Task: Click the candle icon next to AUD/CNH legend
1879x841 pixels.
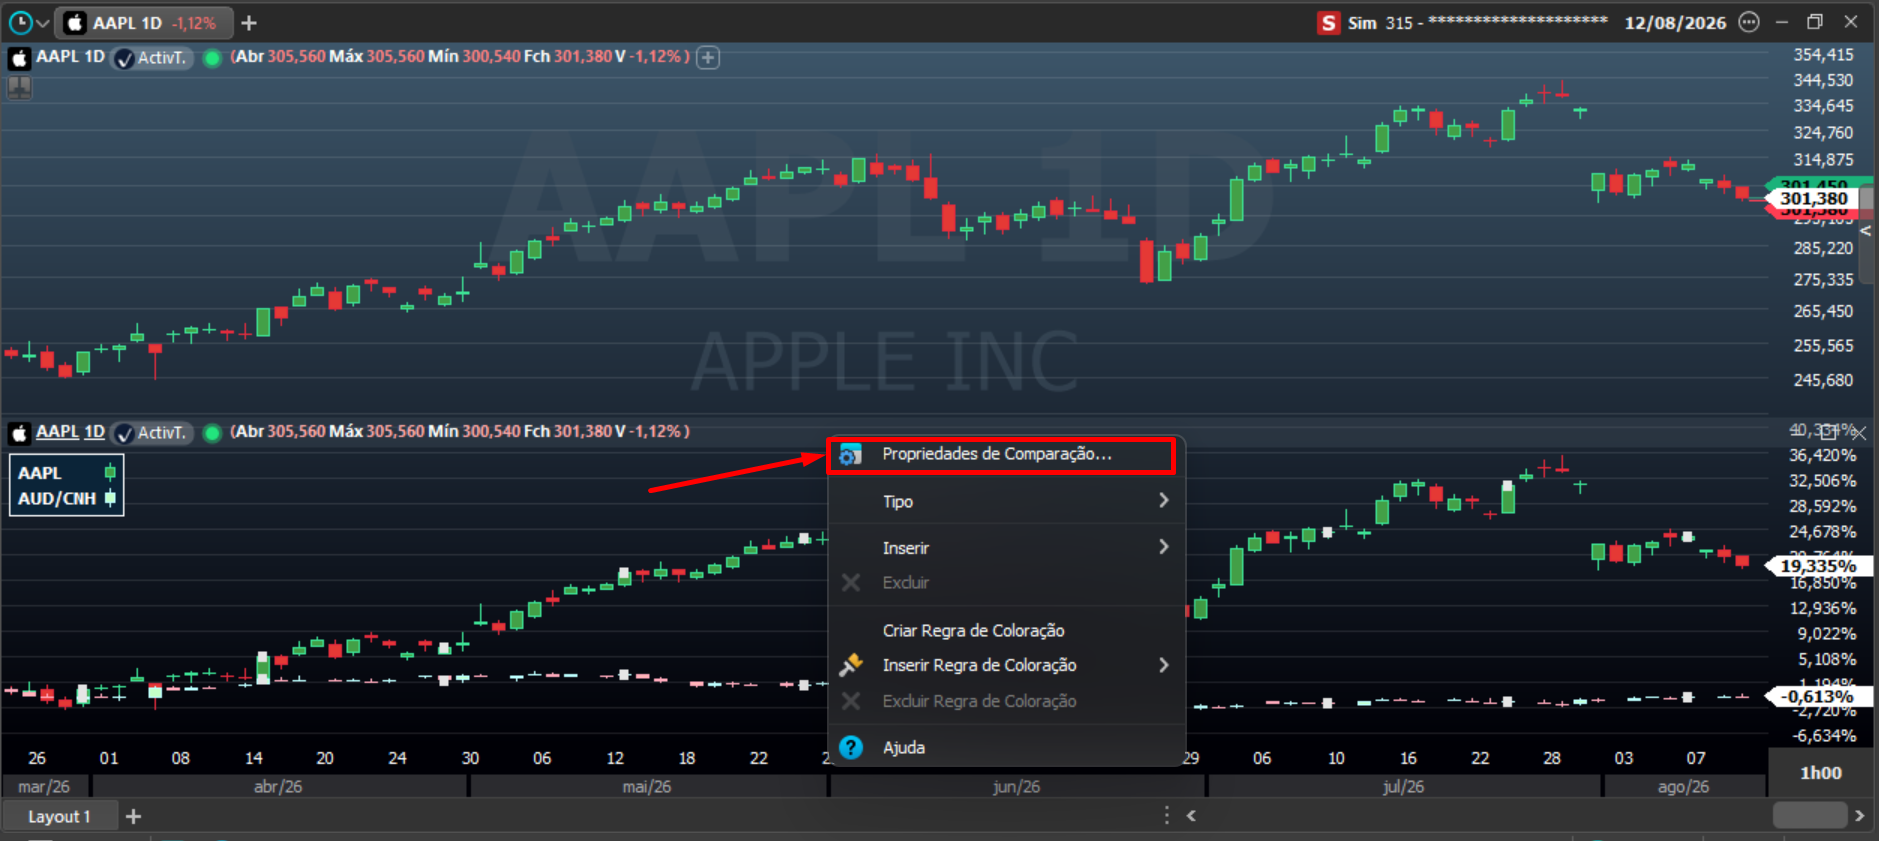Action: pos(110,498)
